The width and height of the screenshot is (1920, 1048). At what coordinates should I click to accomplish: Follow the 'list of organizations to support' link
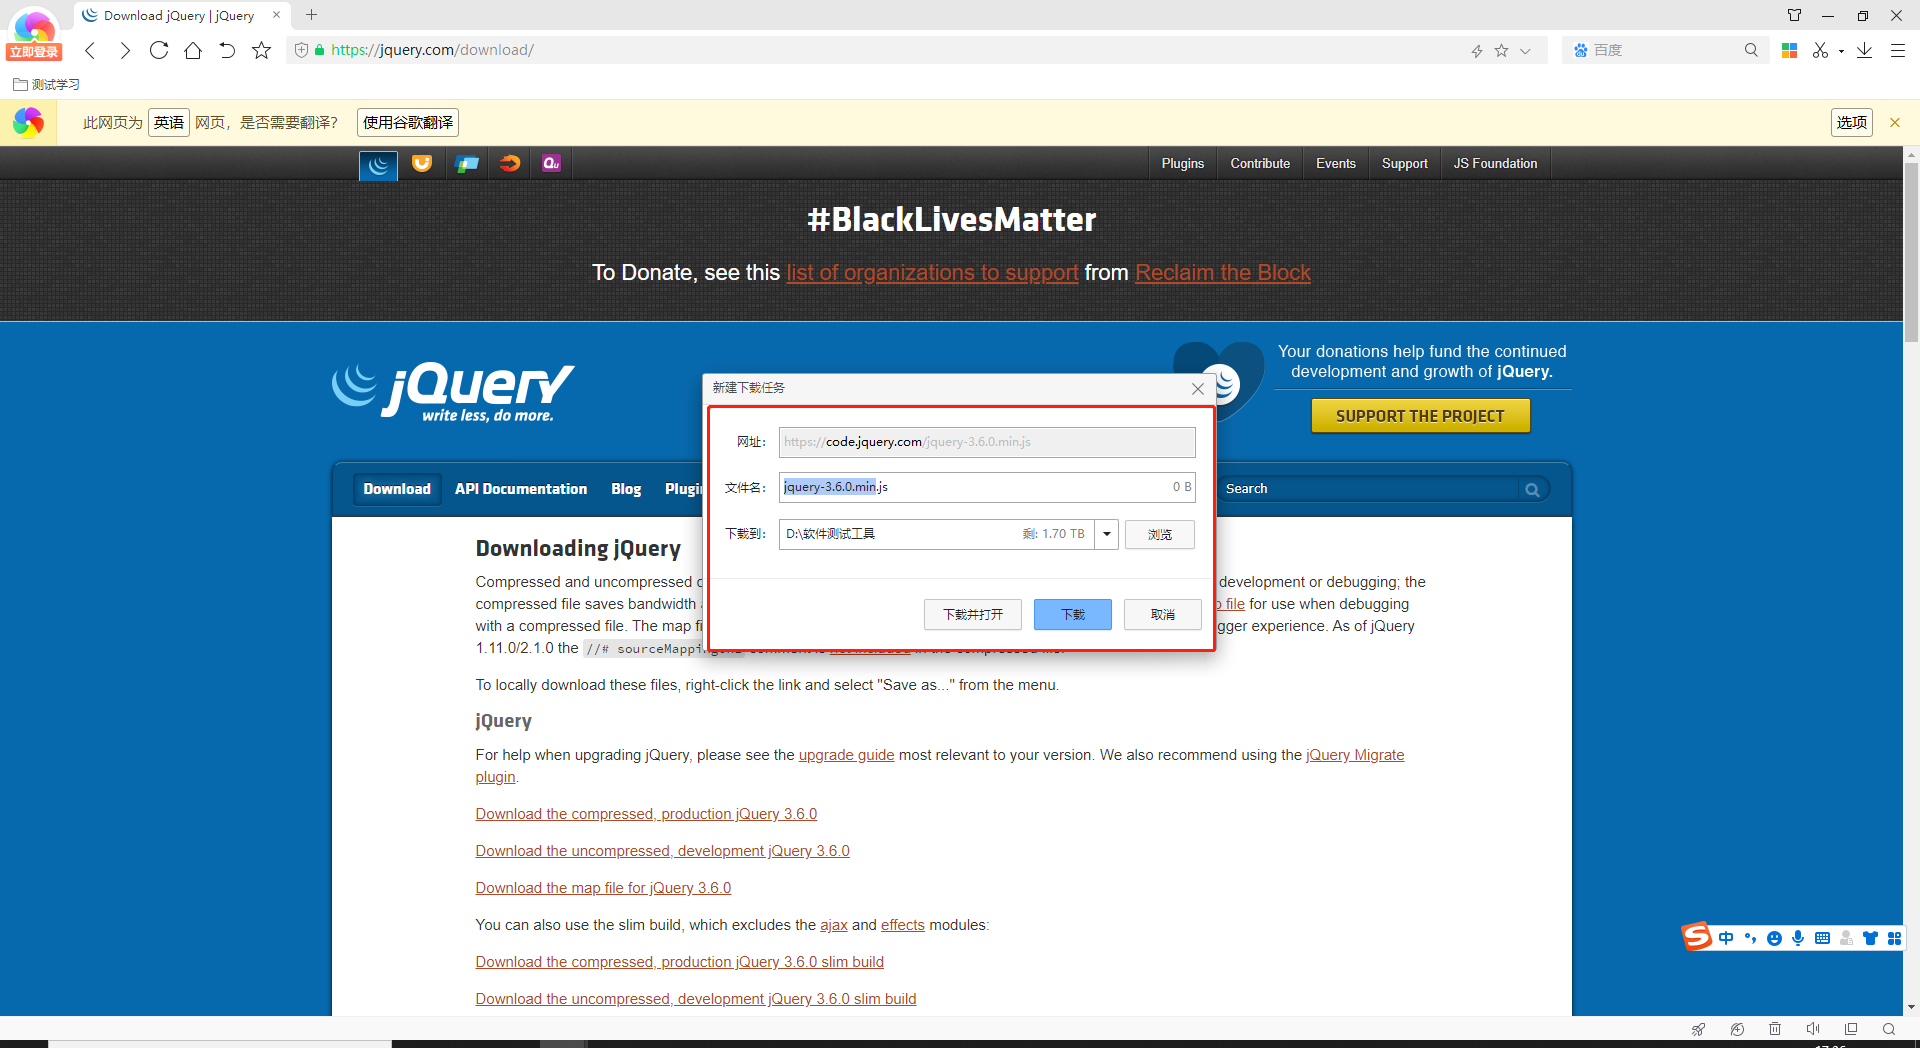pyautogui.click(x=932, y=273)
